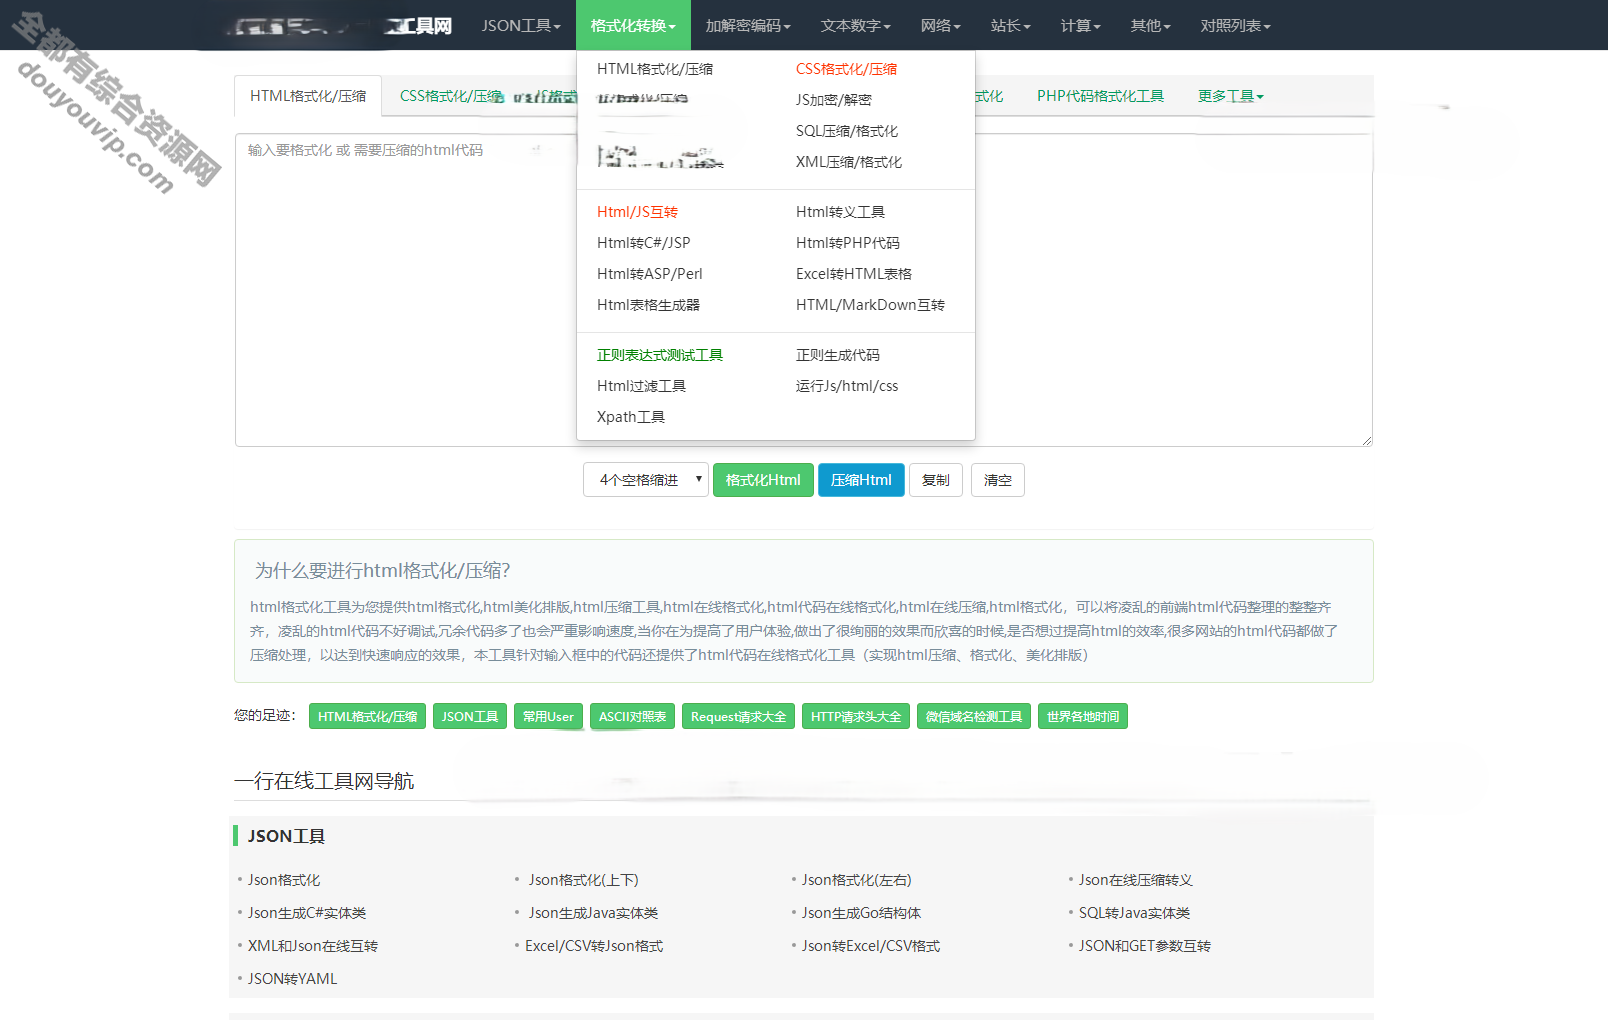The height and width of the screenshot is (1020, 1608).
Task: Switch to the HTML格式化/压缩 tab
Action: coord(308,96)
